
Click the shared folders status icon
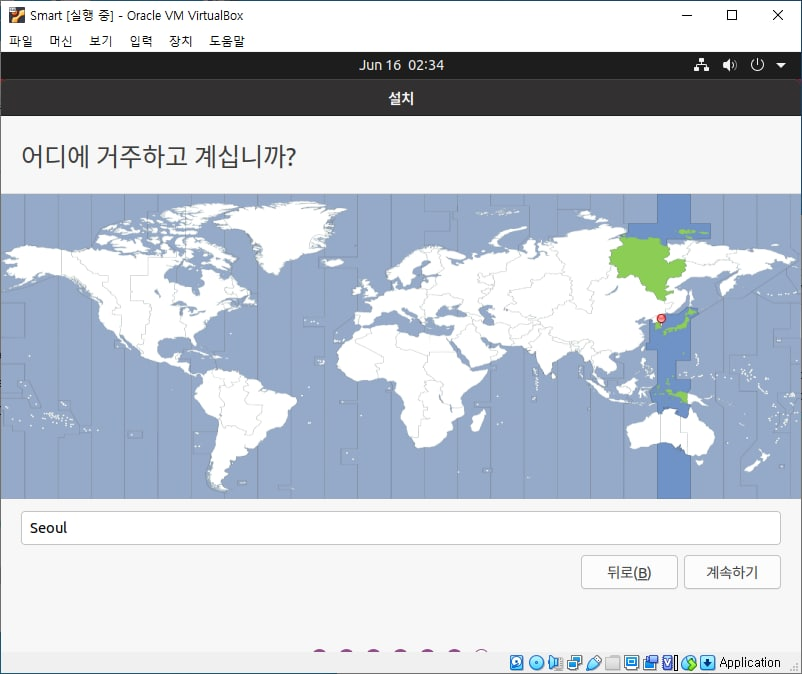(612, 663)
